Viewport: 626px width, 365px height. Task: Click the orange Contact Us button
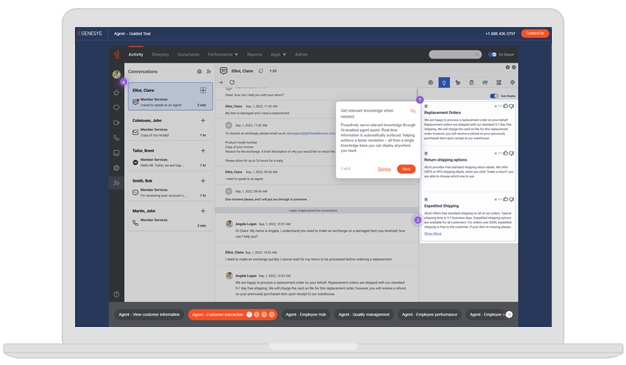click(x=535, y=34)
